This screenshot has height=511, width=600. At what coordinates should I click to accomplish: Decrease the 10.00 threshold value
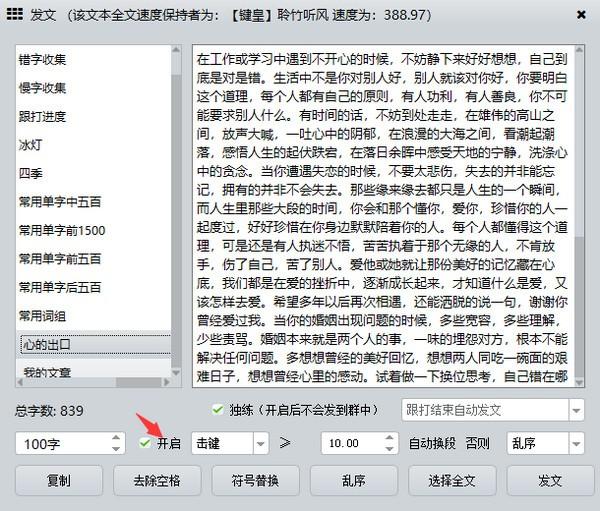coord(389,449)
